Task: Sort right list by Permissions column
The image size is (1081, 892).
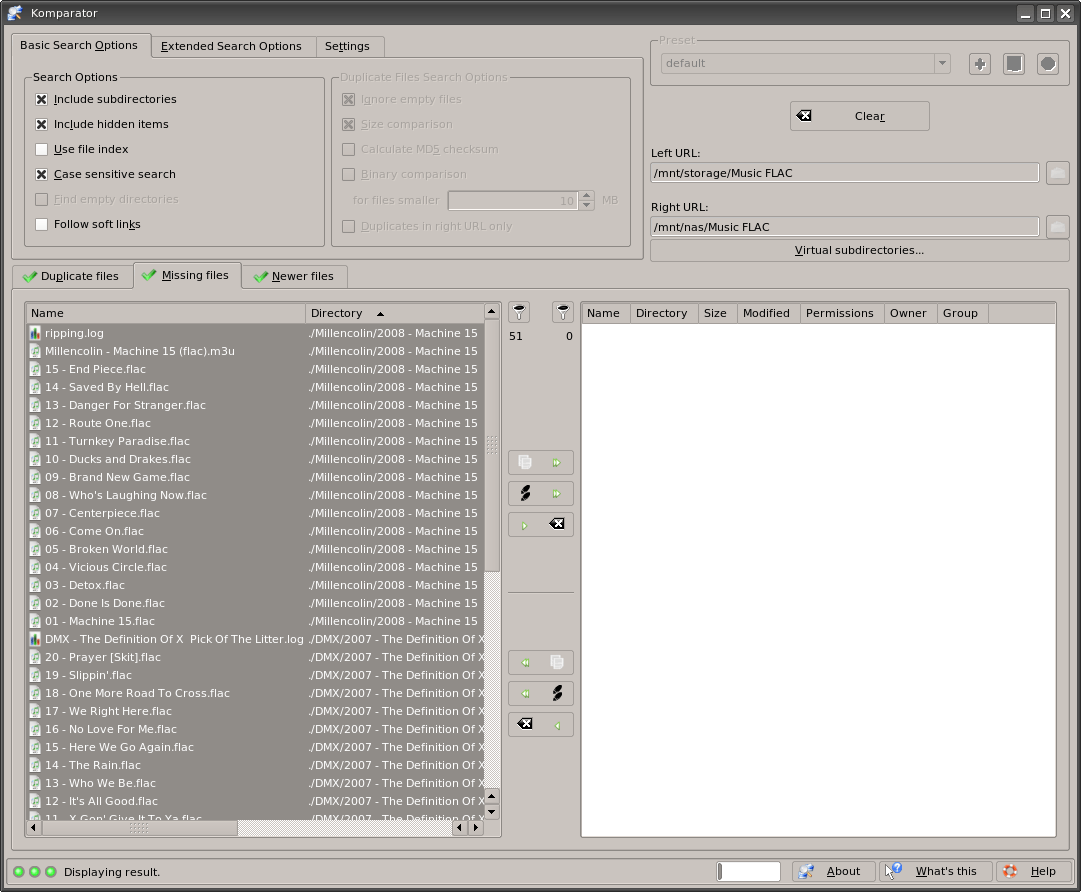Action: click(841, 313)
